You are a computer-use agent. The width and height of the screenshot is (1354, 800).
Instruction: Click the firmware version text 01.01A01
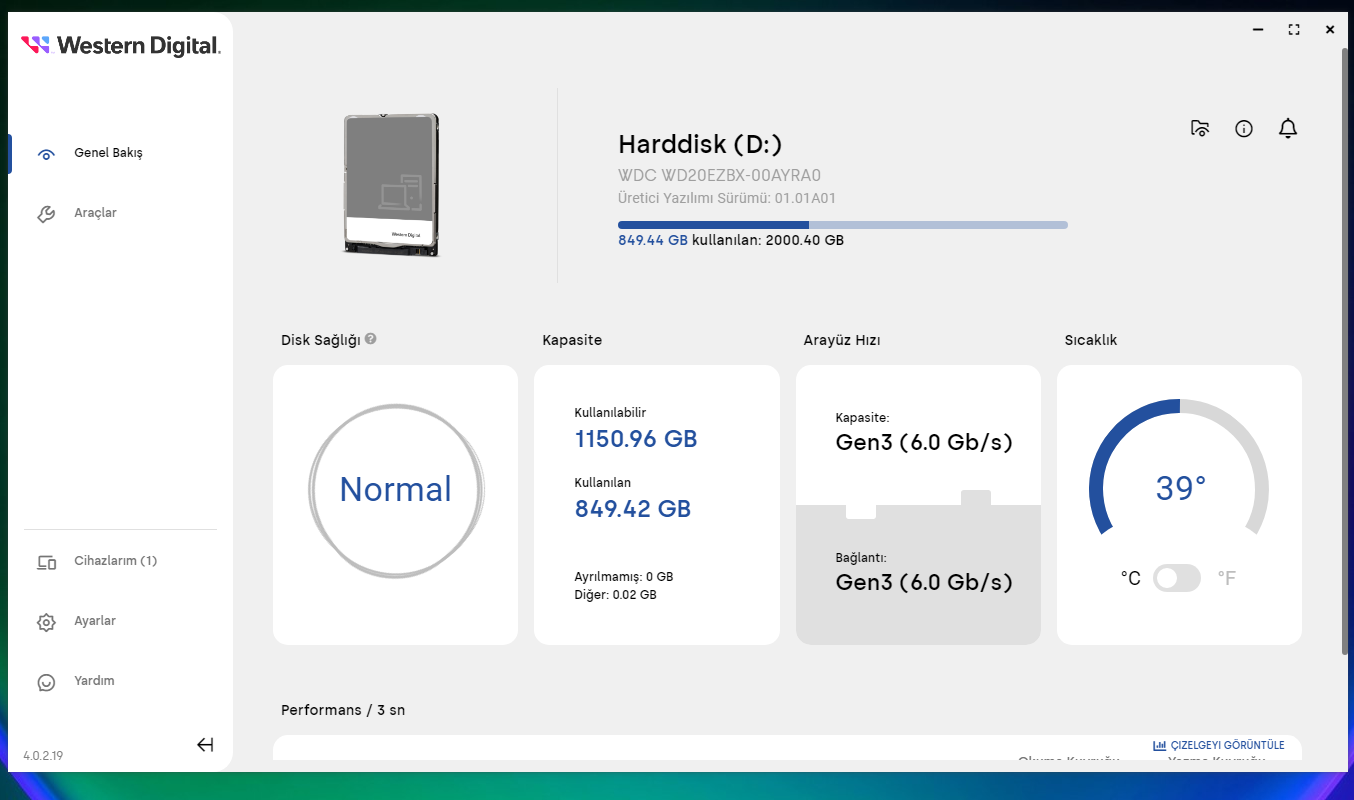(x=804, y=198)
